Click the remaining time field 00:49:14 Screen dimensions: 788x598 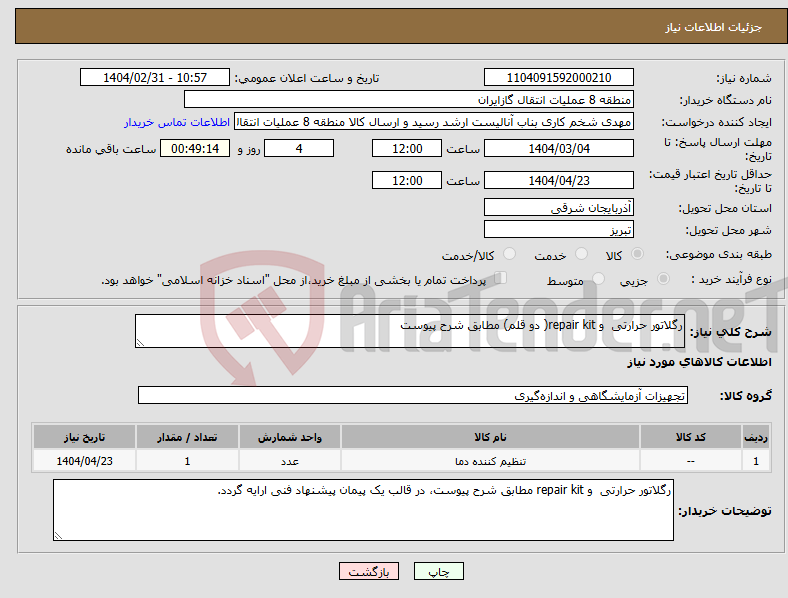point(195,148)
